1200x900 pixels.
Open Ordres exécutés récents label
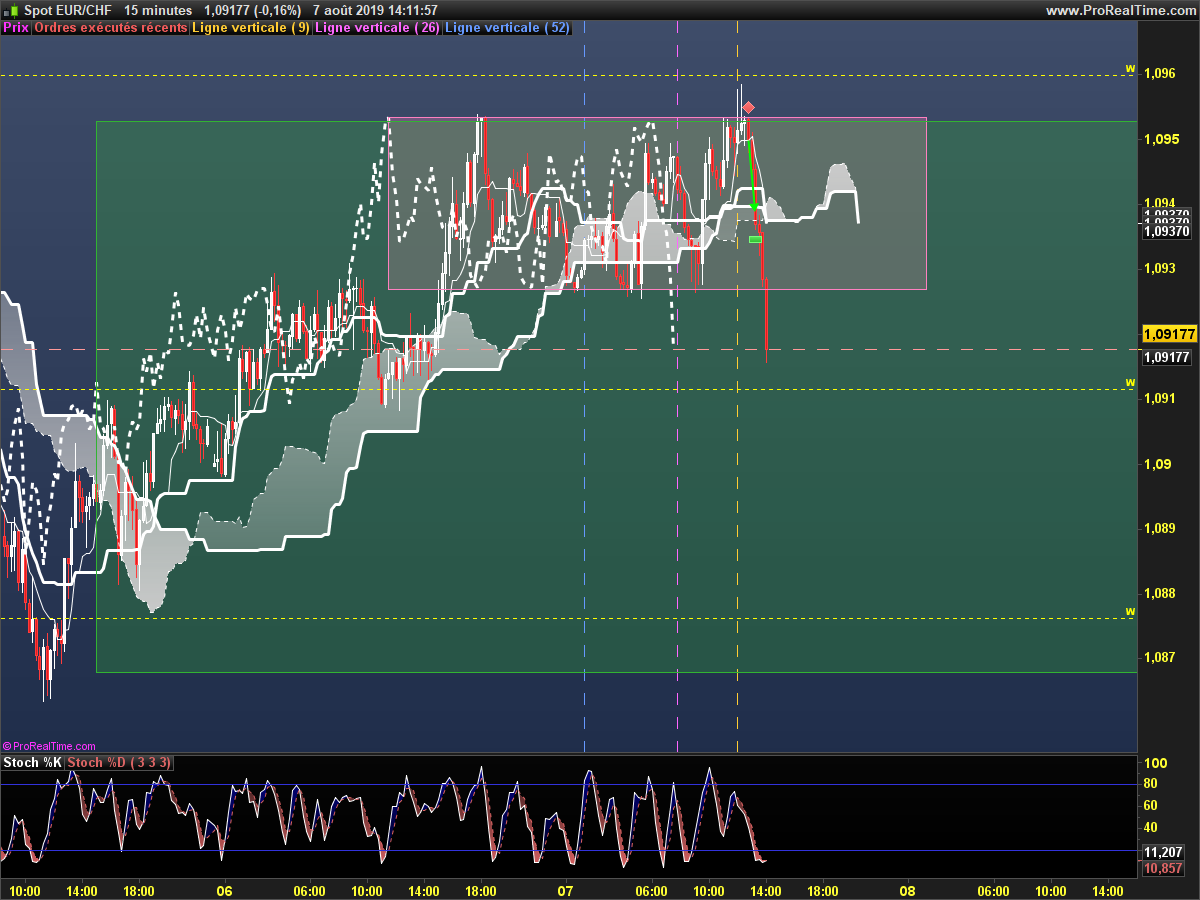click(110, 28)
